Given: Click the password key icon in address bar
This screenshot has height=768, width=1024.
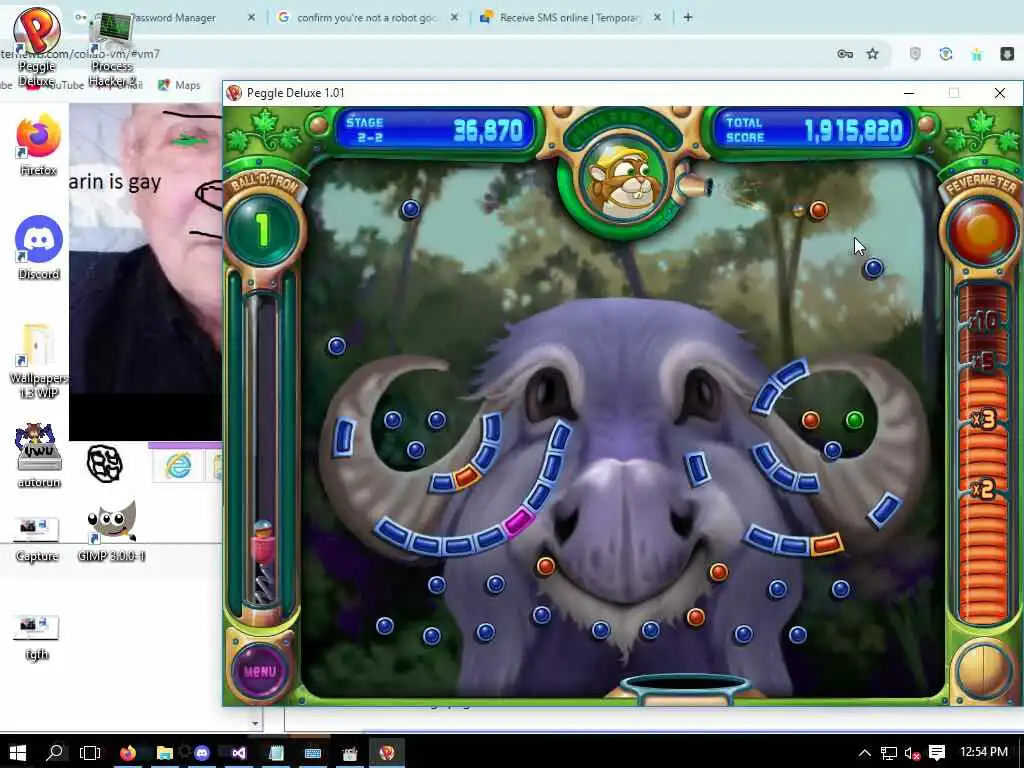Looking at the screenshot, I should pos(845,54).
